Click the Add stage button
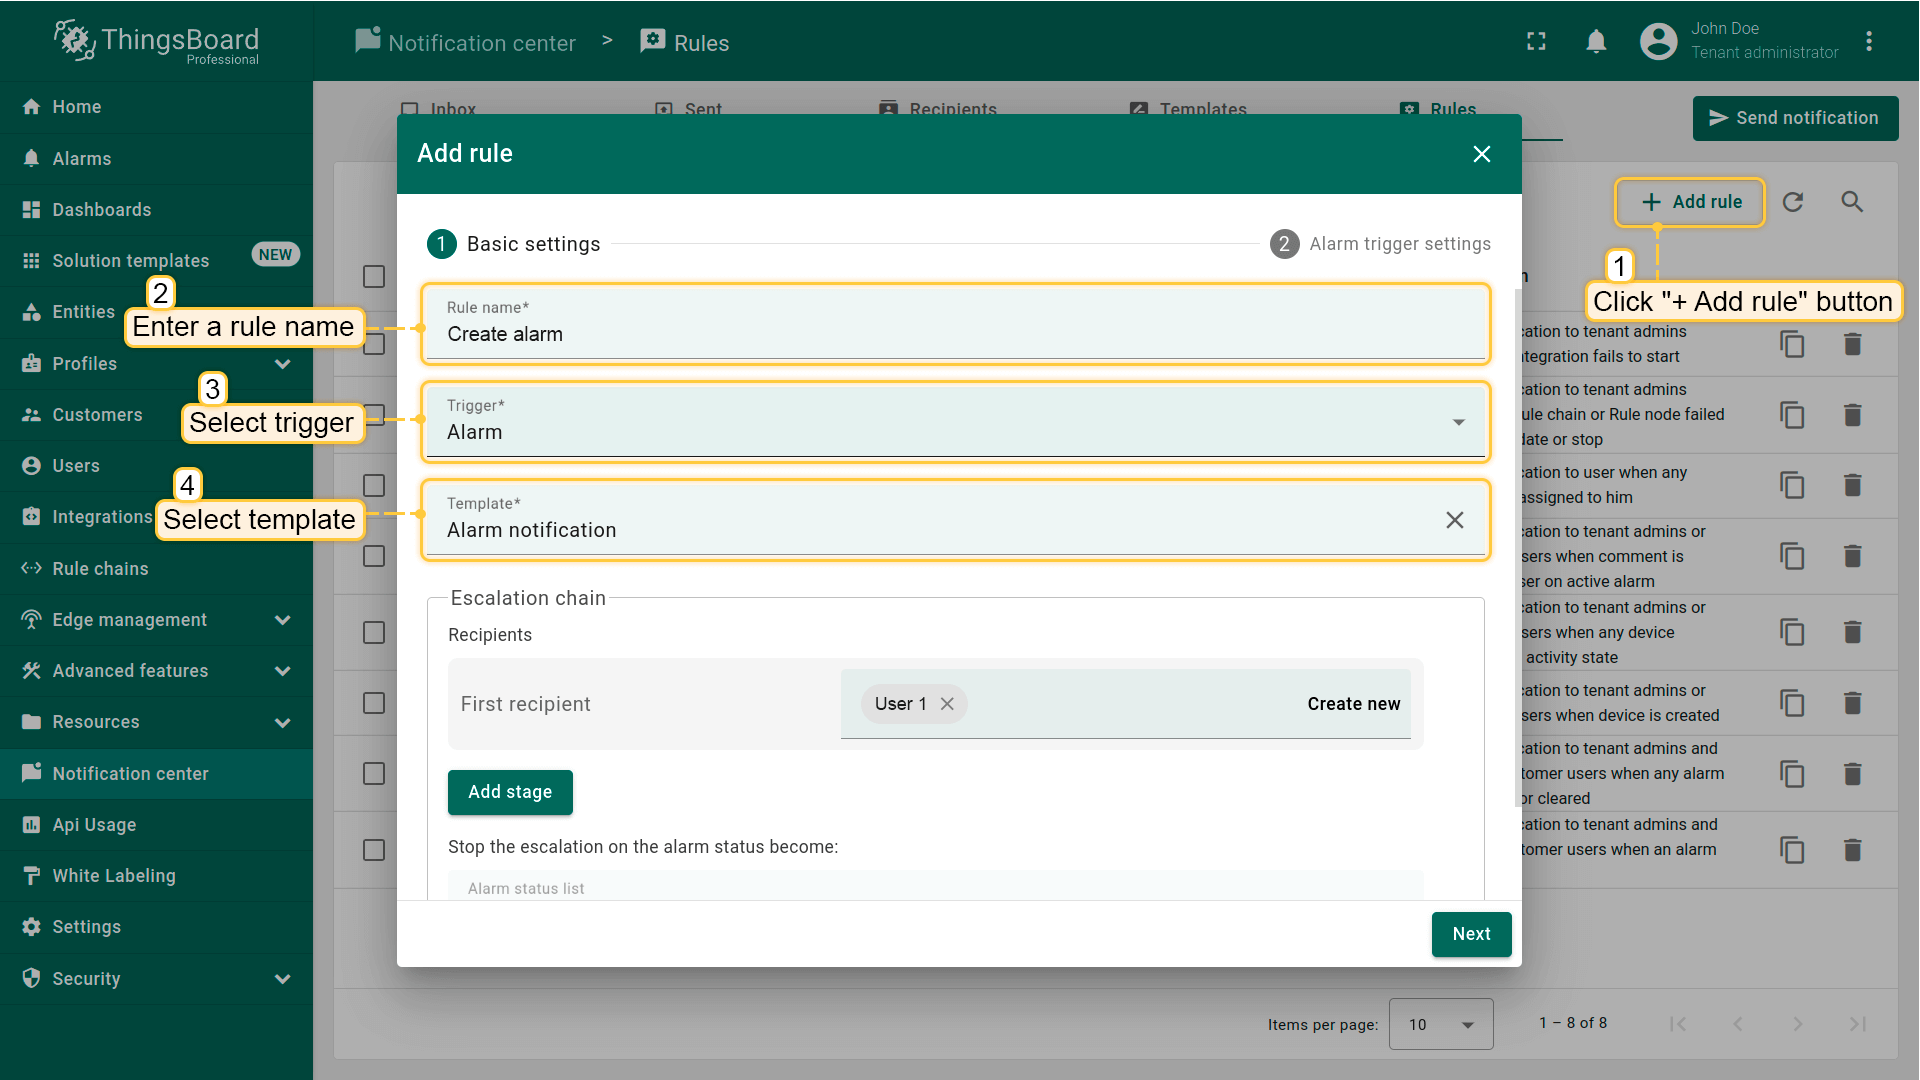This screenshot has width=1920, height=1080. 510,792
